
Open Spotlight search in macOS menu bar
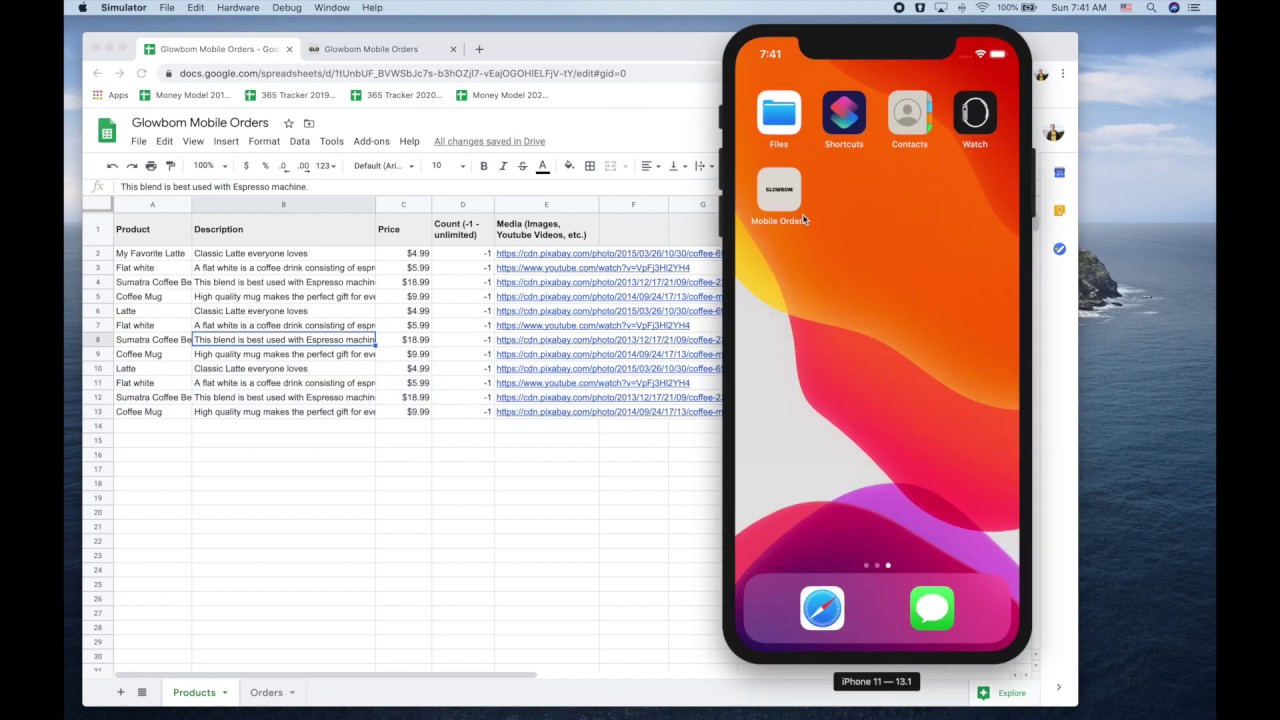click(x=1151, y=8)
